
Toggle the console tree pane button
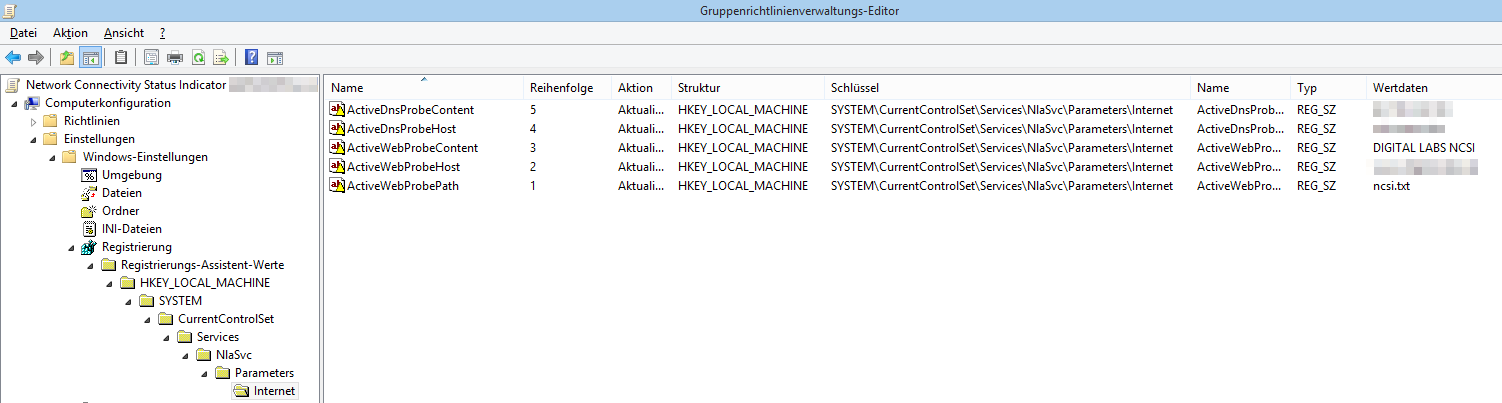[90, 57]
